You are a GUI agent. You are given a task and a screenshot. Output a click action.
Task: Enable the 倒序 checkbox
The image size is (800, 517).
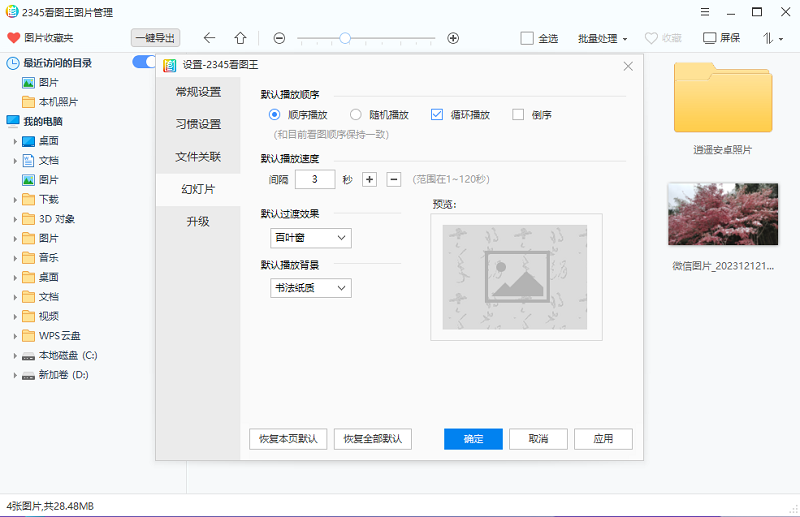(x=518, y=115)
